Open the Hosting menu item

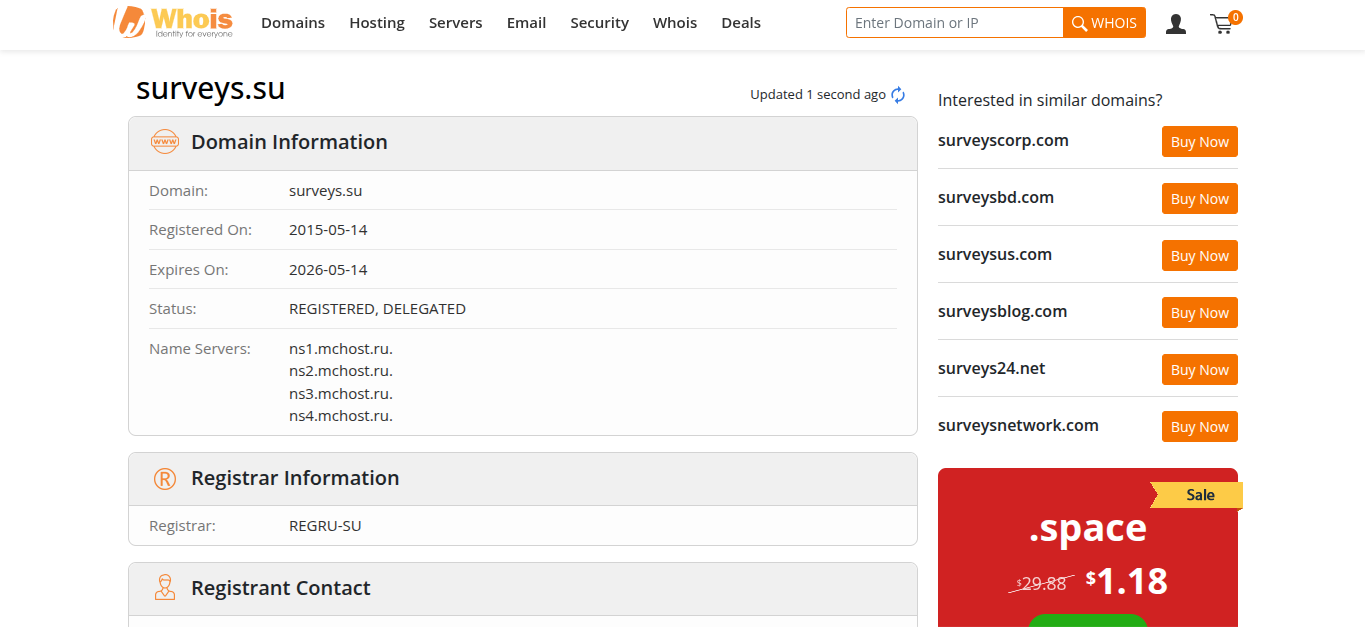click(x=376, y=22)
